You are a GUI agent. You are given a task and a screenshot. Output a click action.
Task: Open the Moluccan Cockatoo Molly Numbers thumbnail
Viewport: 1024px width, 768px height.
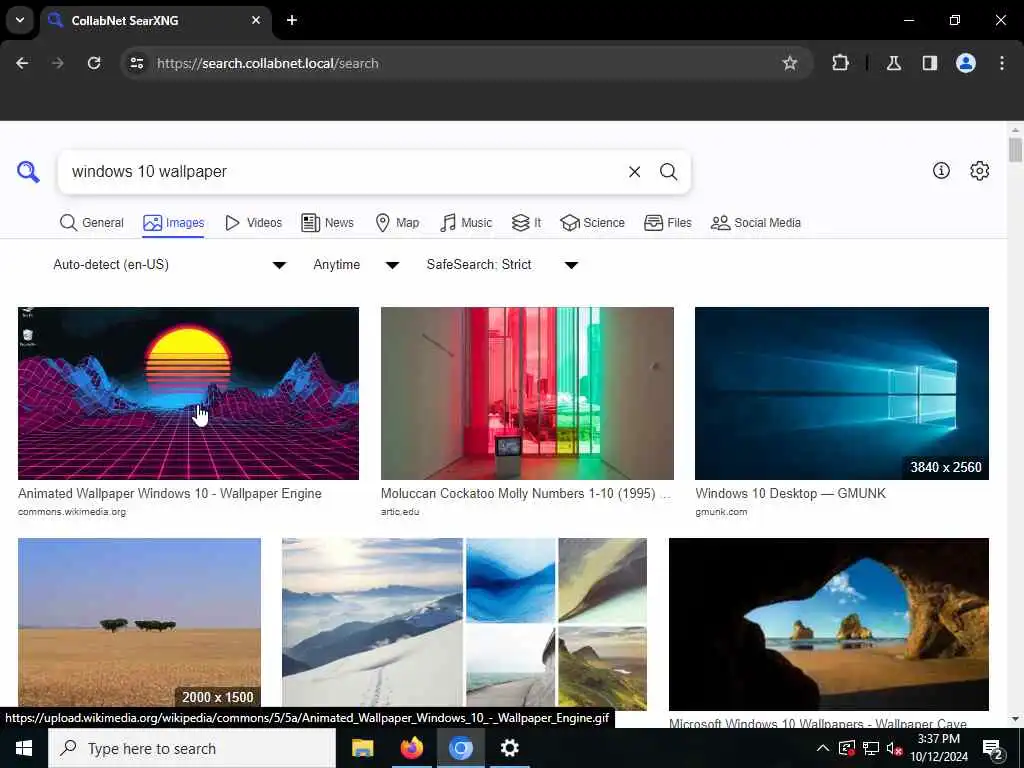point(527,393)
